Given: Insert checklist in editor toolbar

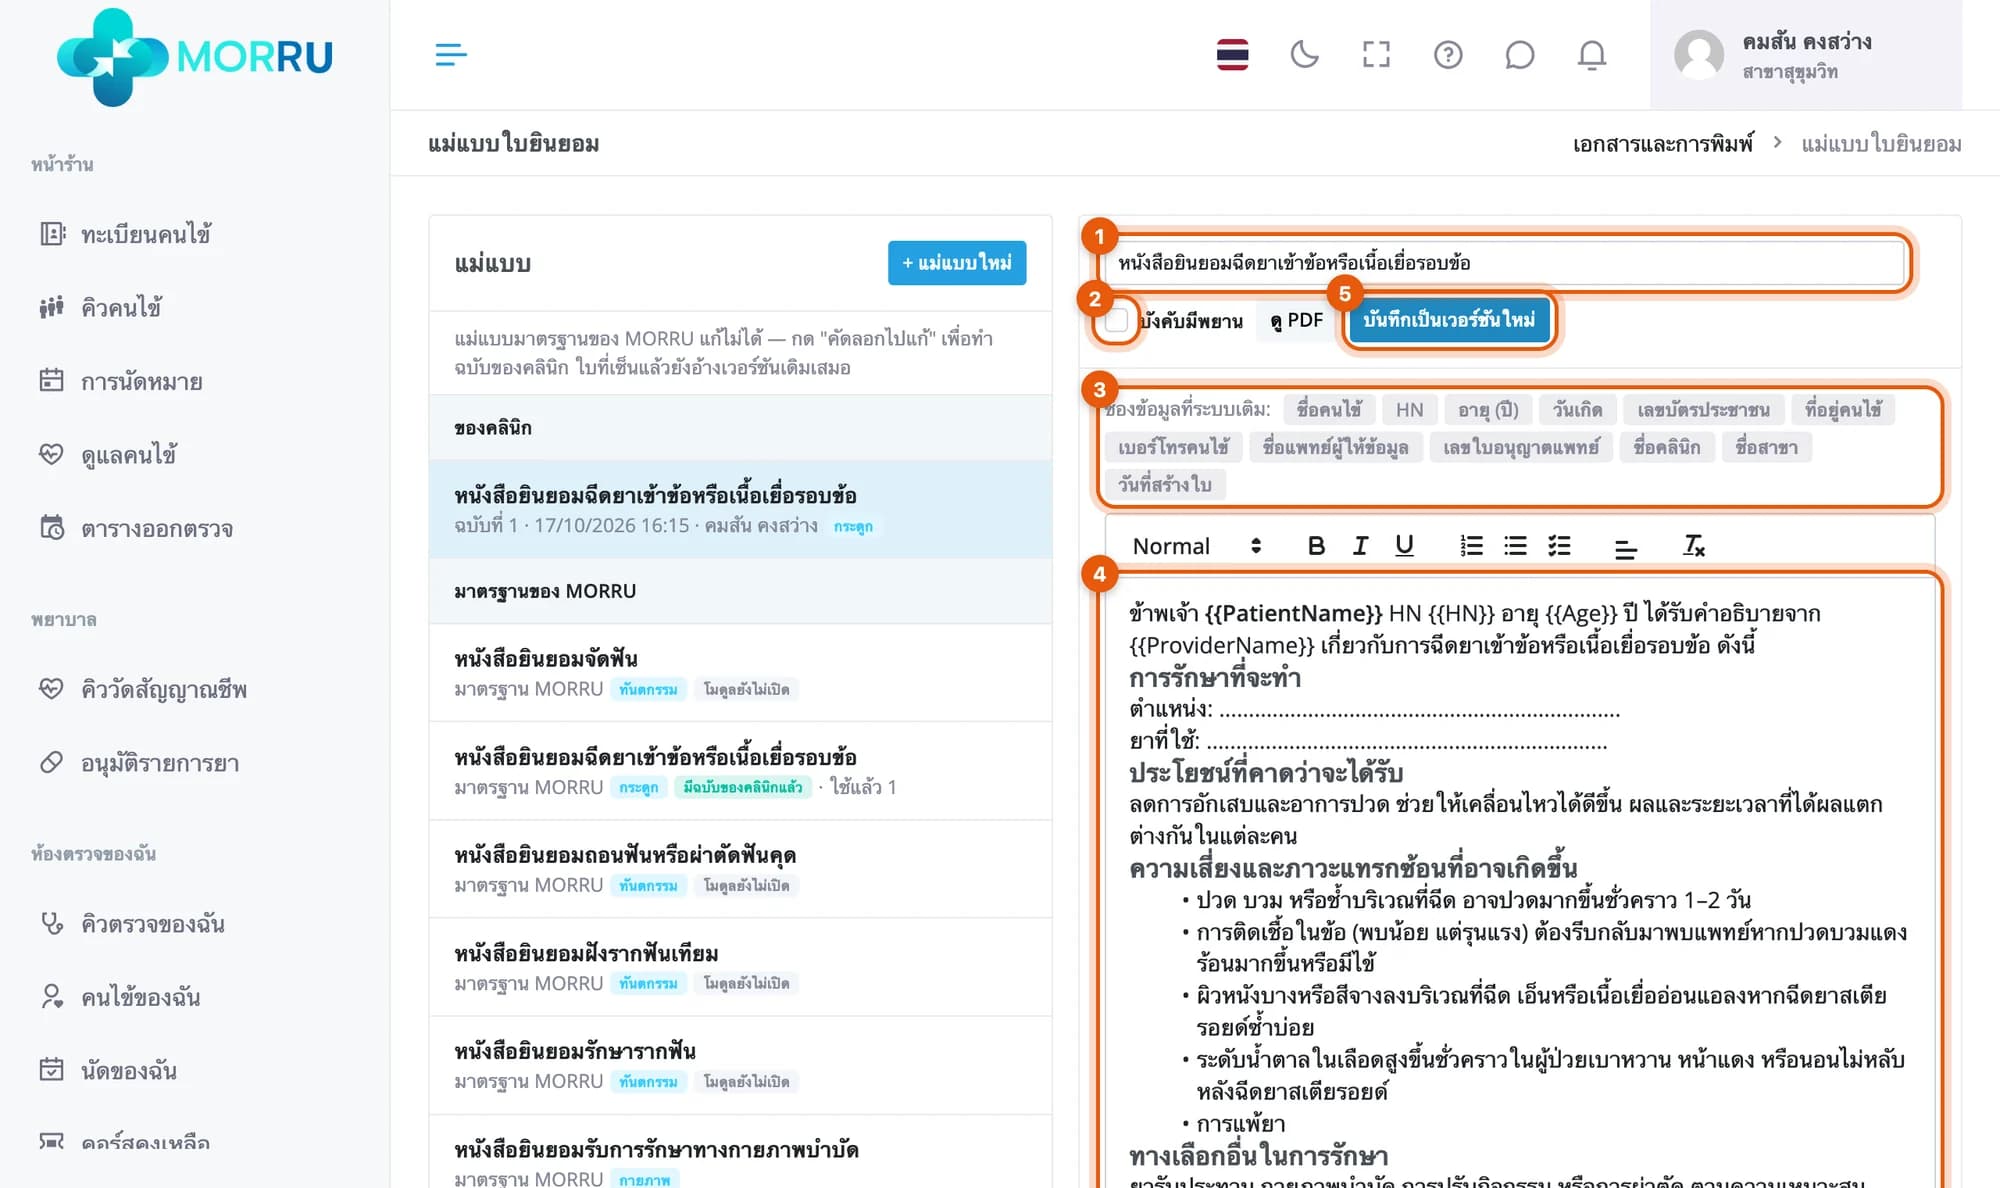Looking at the screenshot, I should (x=1559, y=545).
